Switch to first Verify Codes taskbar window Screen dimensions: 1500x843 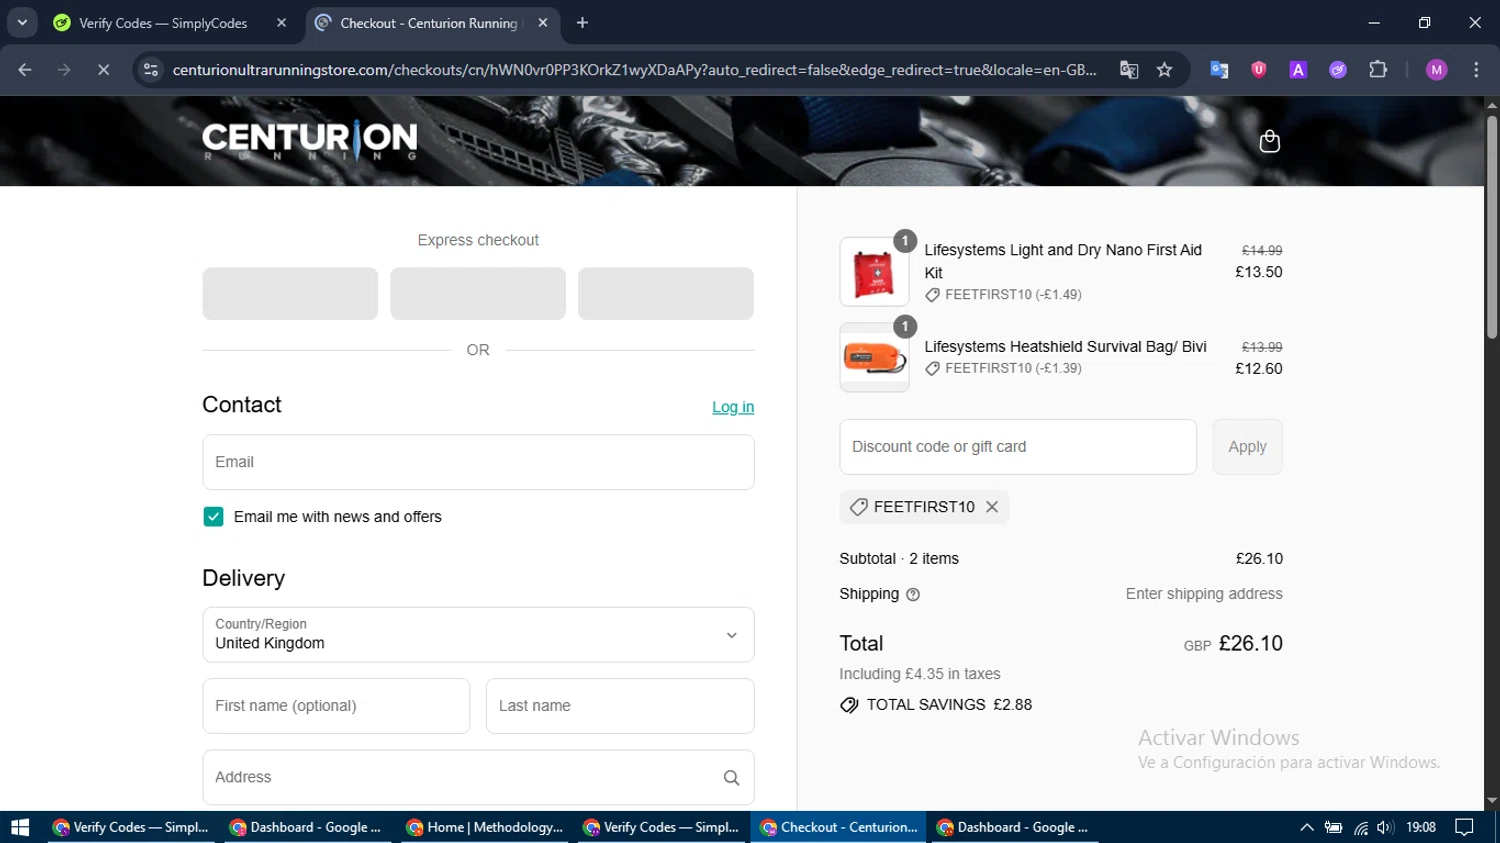coord(132,827)
